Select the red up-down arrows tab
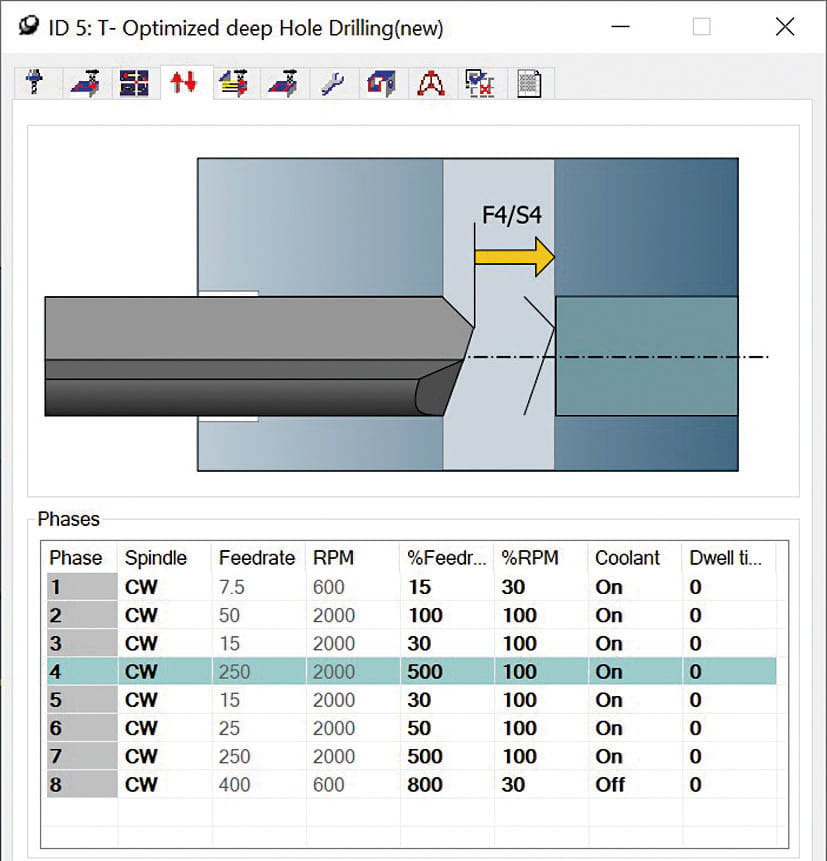This screenshot has width=827, height=861. [x=183, y=82]
